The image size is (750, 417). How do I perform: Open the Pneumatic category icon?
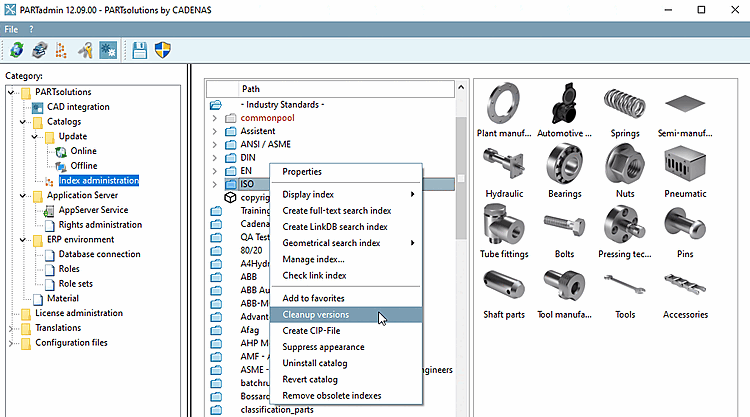[685, 162]
